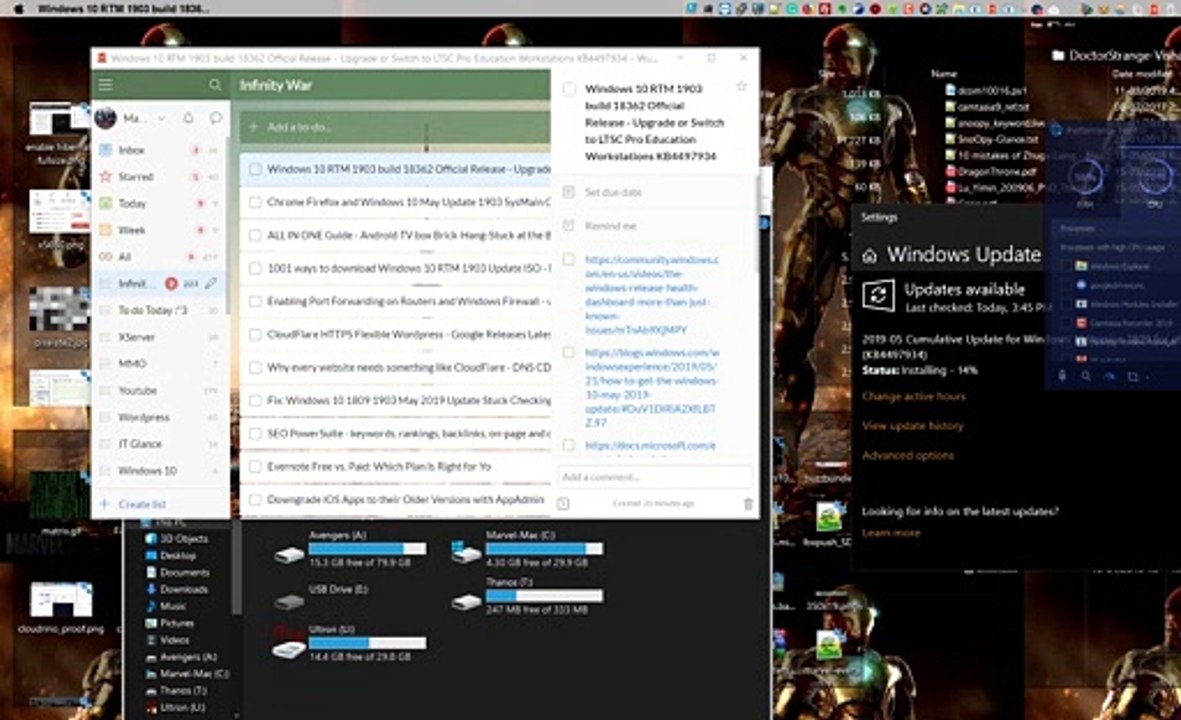Tick checkbox for 'Chrome Firefox and Windows 10' task
The width and height of the screenshot is (1181, 720).
point(255,203)
